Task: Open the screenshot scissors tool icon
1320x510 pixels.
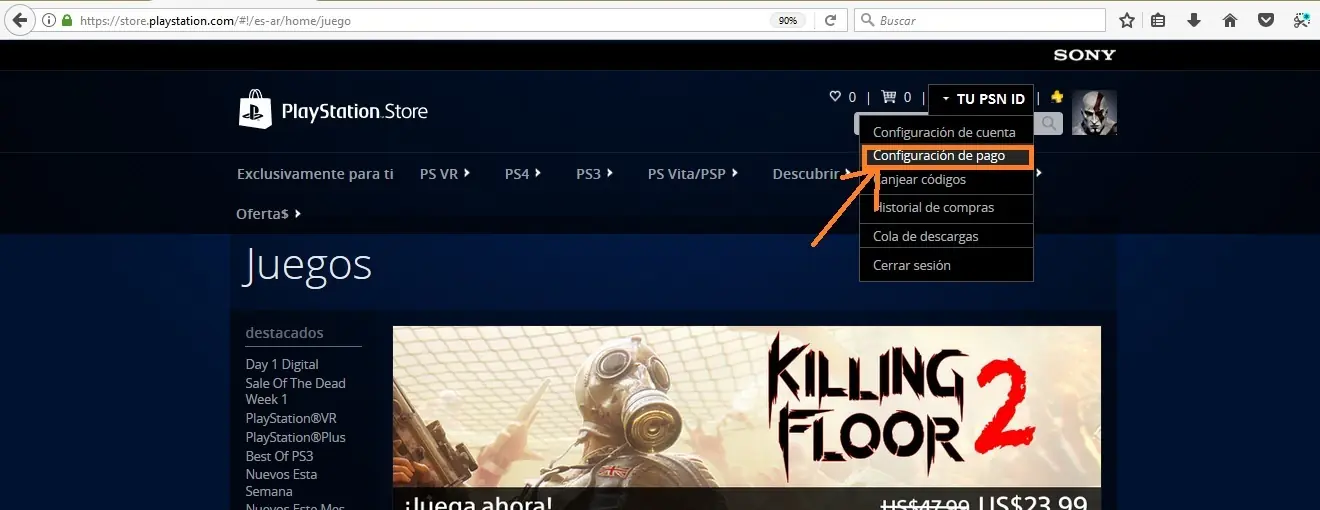Action: (x=1301, y=20)
